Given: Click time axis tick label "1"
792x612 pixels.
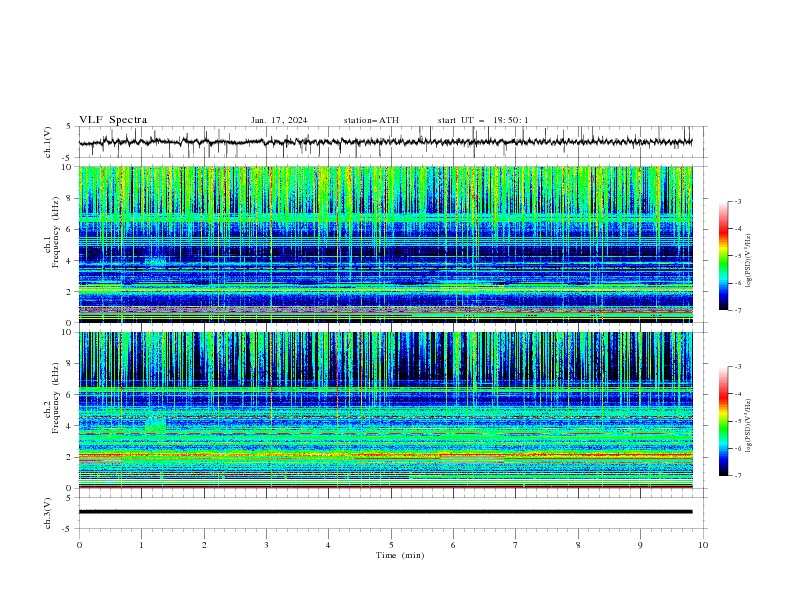Looking at the screenshot, I should click(141, 545).
